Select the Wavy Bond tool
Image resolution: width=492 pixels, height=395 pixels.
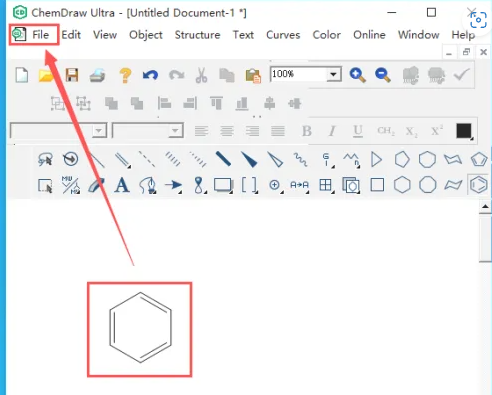point(300,159)
